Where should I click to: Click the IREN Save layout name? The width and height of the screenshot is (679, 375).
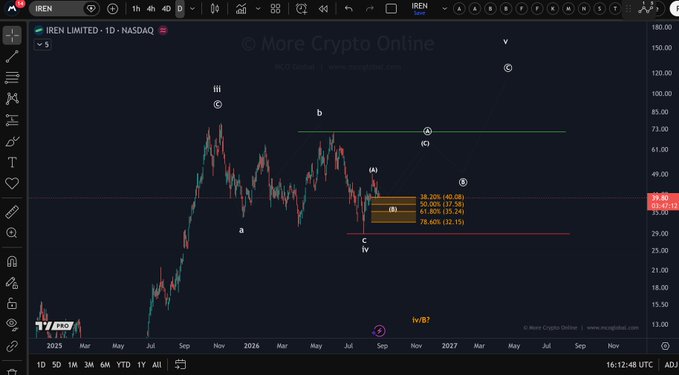coord(419,9)
